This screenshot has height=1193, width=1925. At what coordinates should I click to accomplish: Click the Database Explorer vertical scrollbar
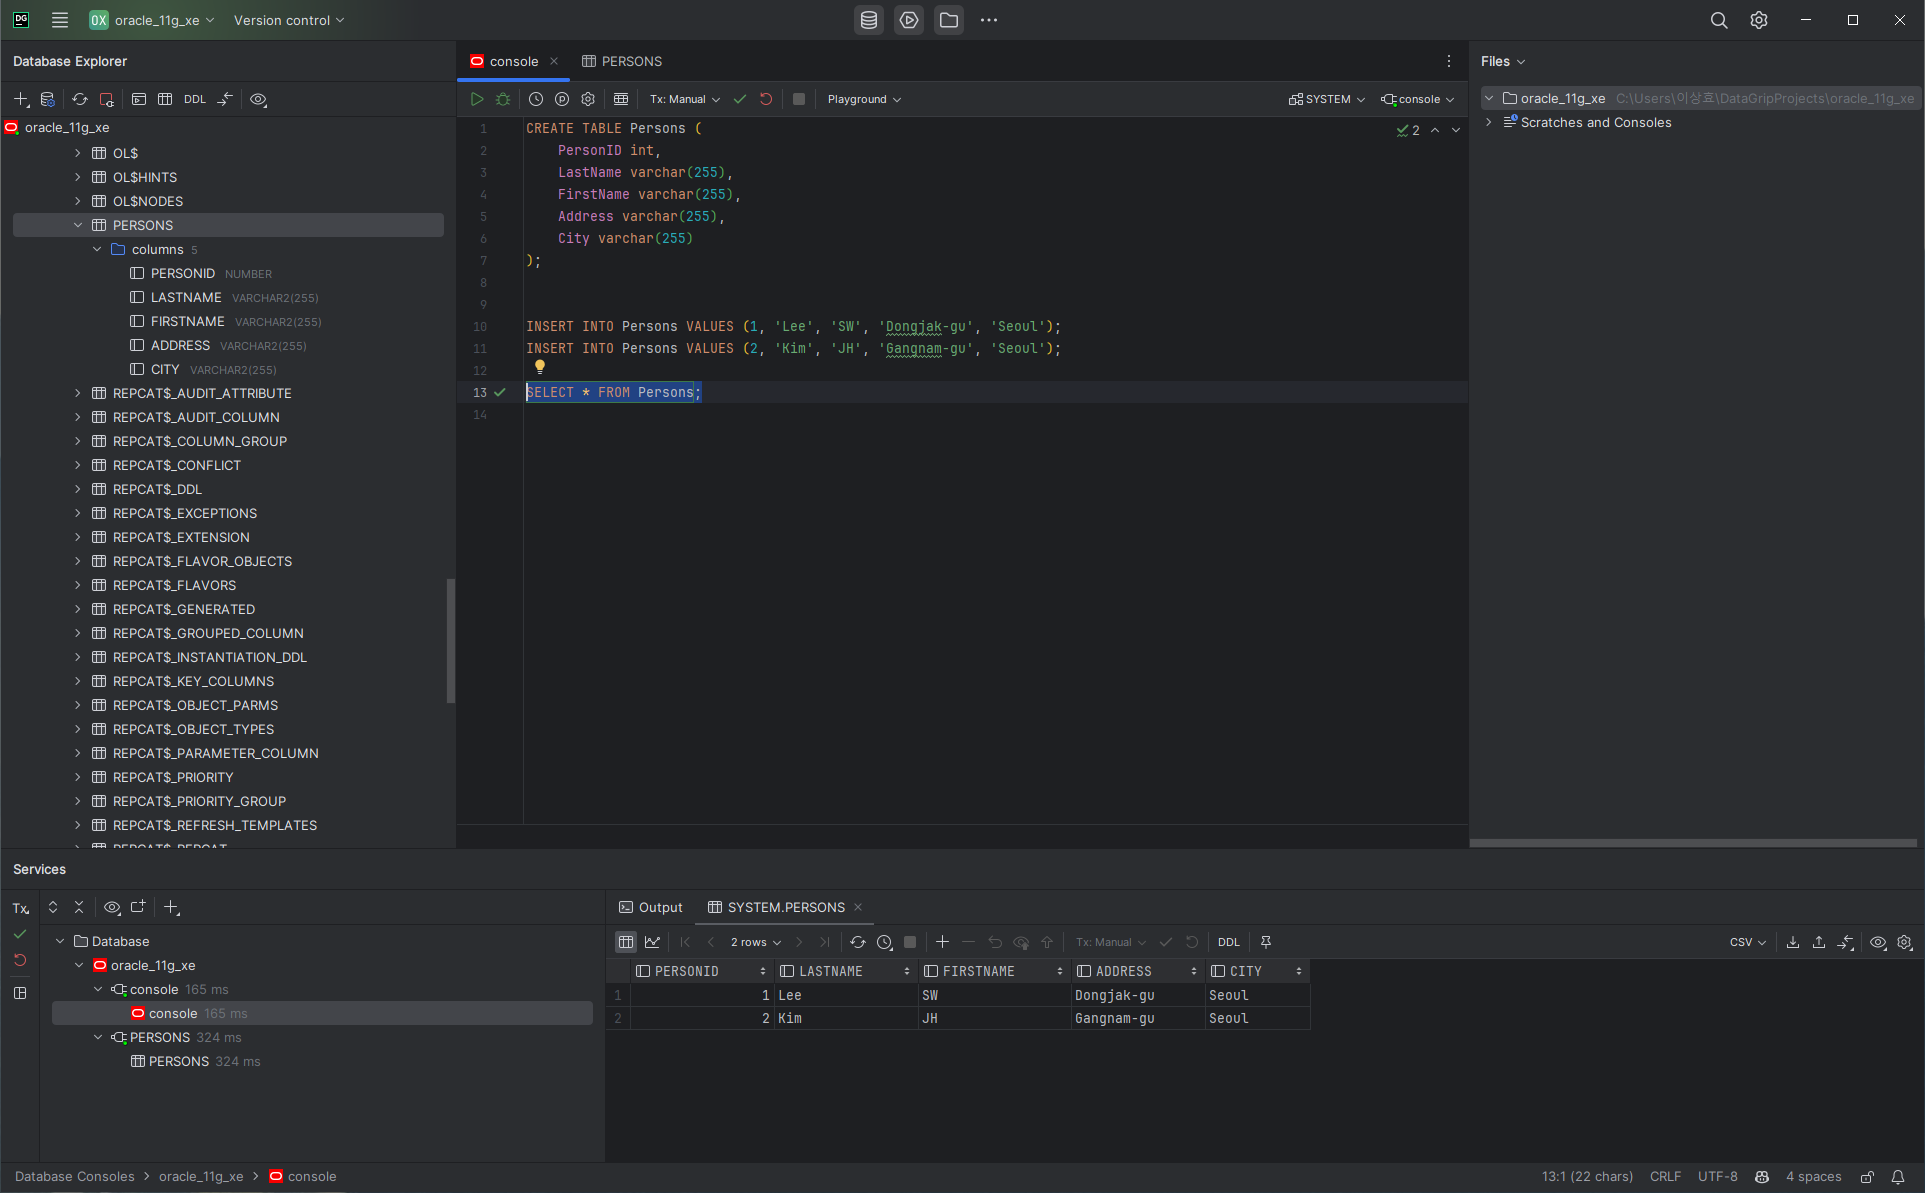(450, 640)
